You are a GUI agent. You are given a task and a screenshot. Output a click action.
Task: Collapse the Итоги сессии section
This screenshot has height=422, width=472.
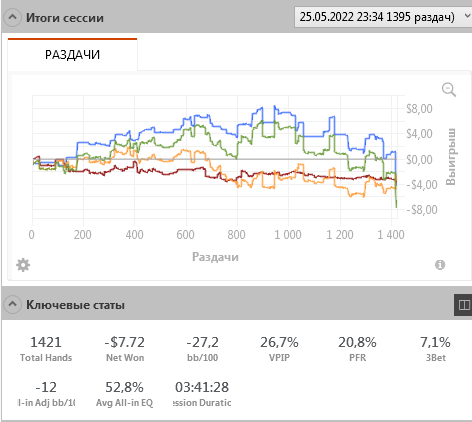click(x=12, y=17)
